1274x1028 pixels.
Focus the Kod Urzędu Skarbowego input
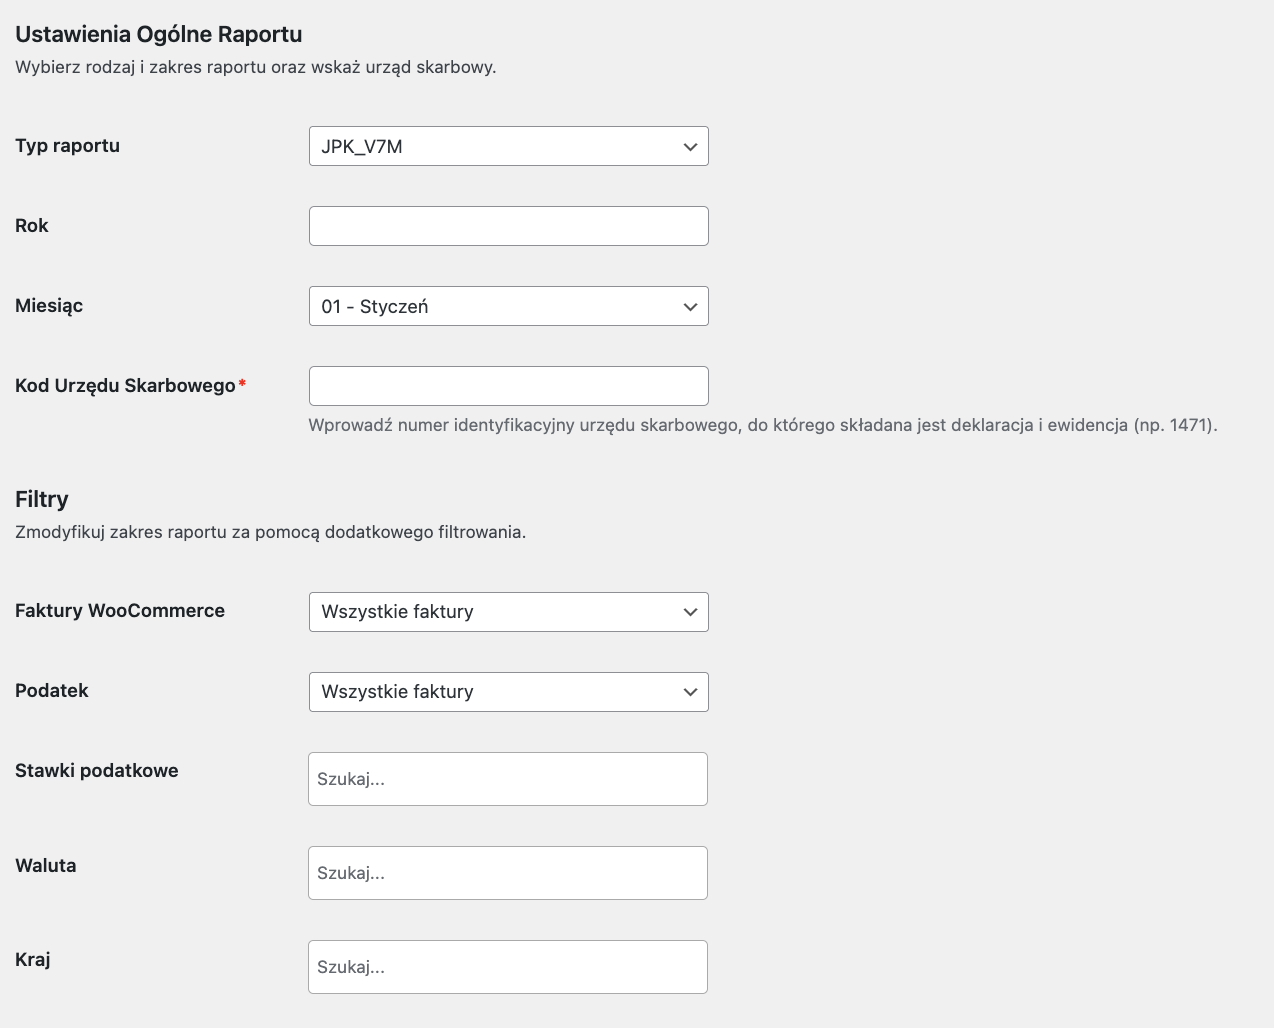508,386
